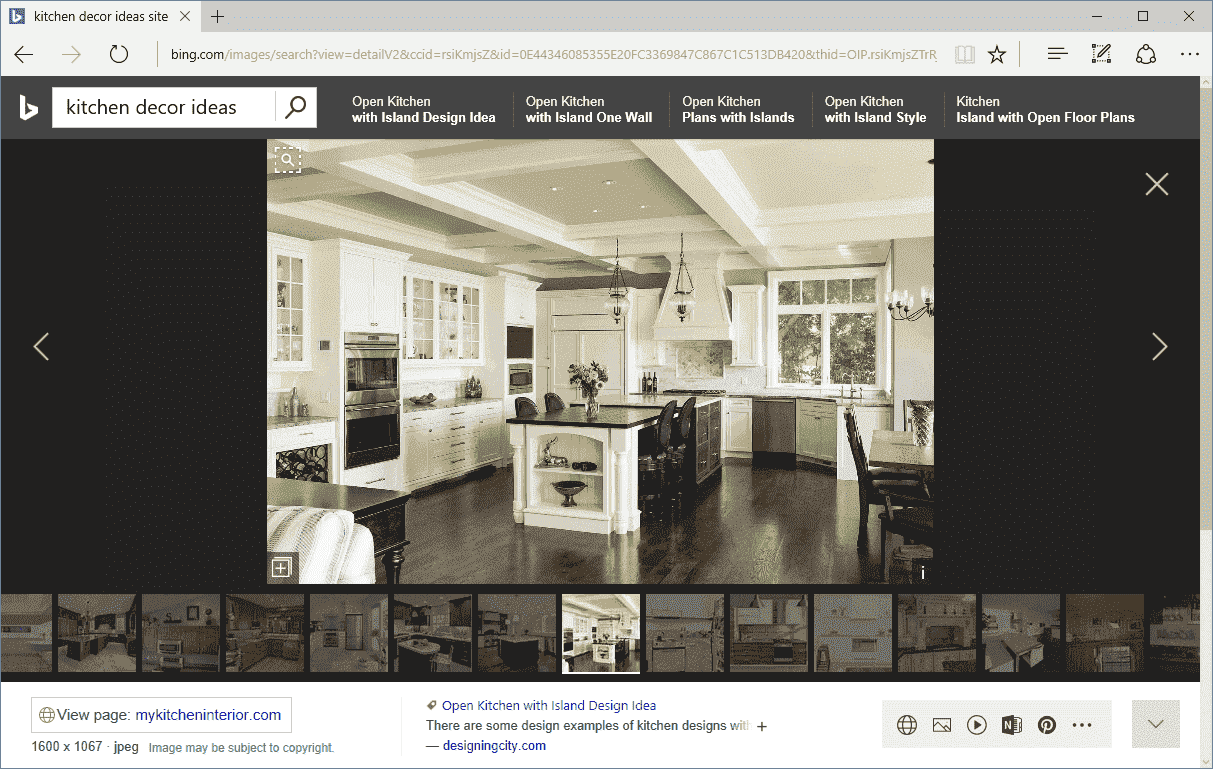
Task: Toggle the Favorites star for this page
Action: 997,54
